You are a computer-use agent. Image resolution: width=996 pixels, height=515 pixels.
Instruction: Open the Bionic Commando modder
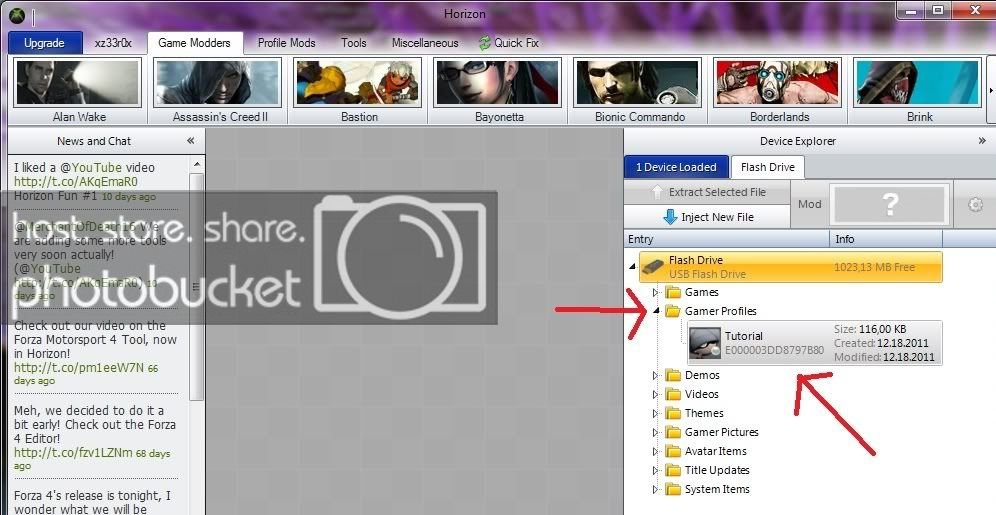tap(638, 83)
